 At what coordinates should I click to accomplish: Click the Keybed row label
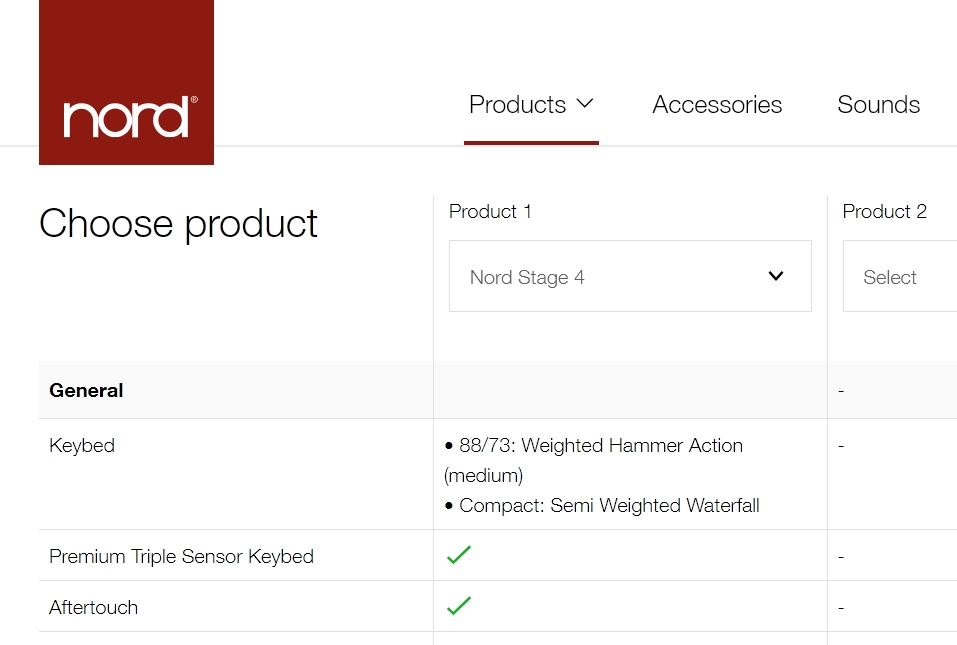[x=82, y=445]
